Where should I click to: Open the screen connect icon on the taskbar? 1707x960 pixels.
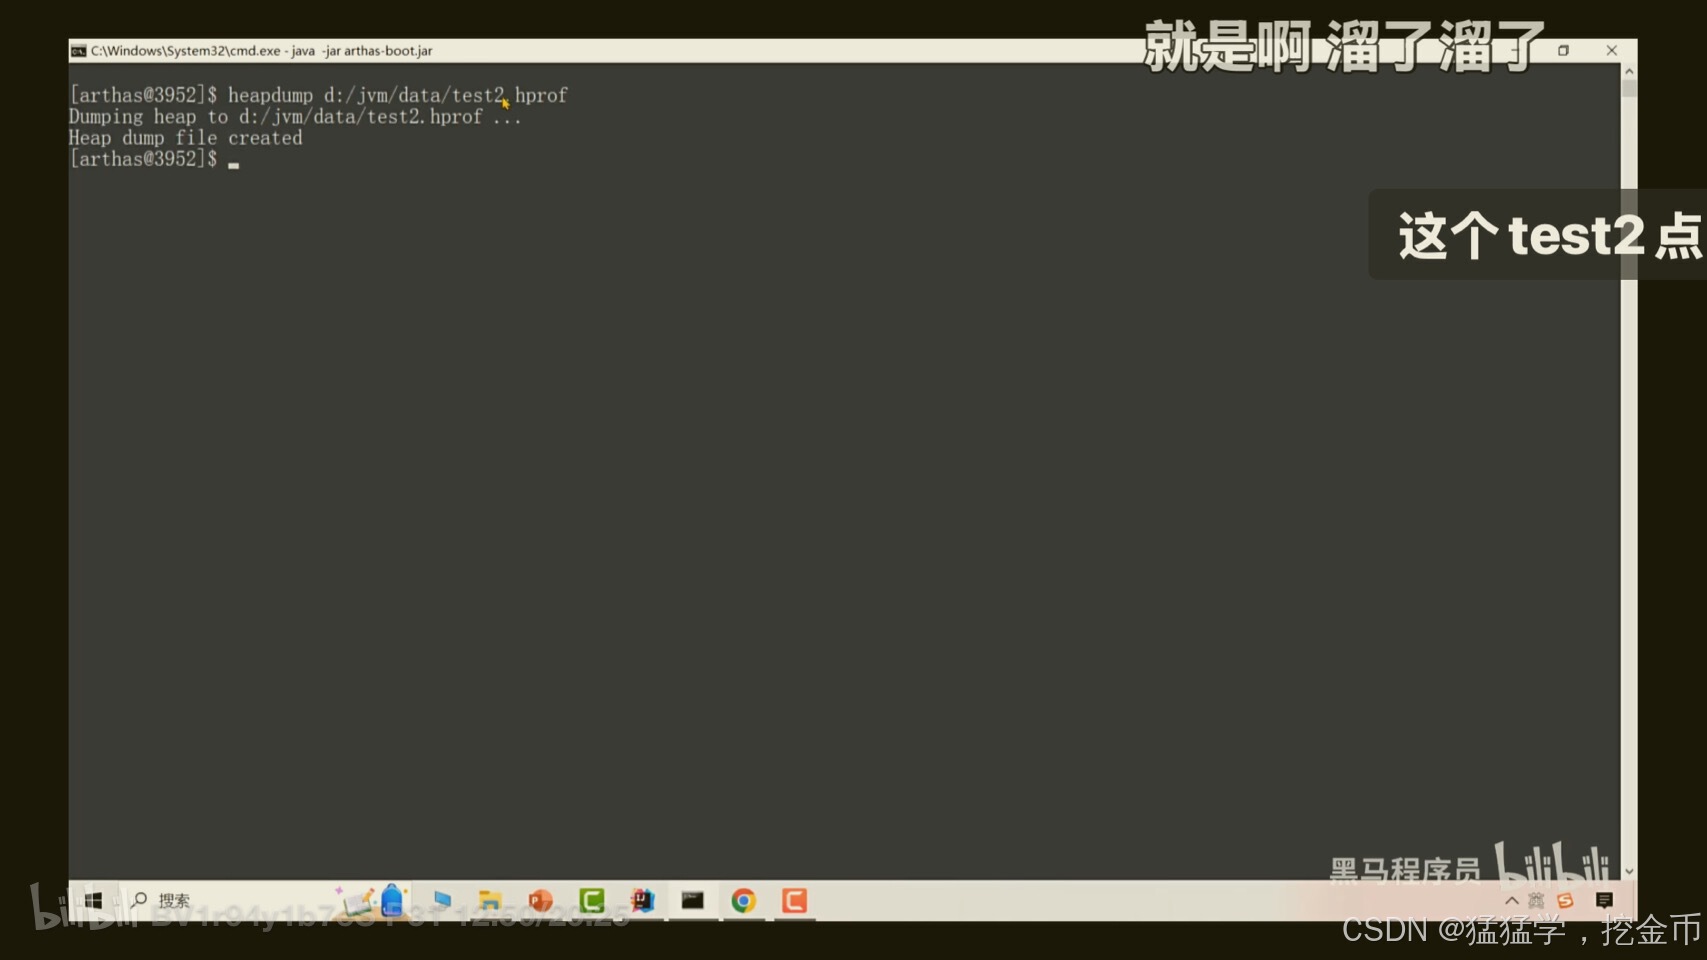click(x=442, y=900)
